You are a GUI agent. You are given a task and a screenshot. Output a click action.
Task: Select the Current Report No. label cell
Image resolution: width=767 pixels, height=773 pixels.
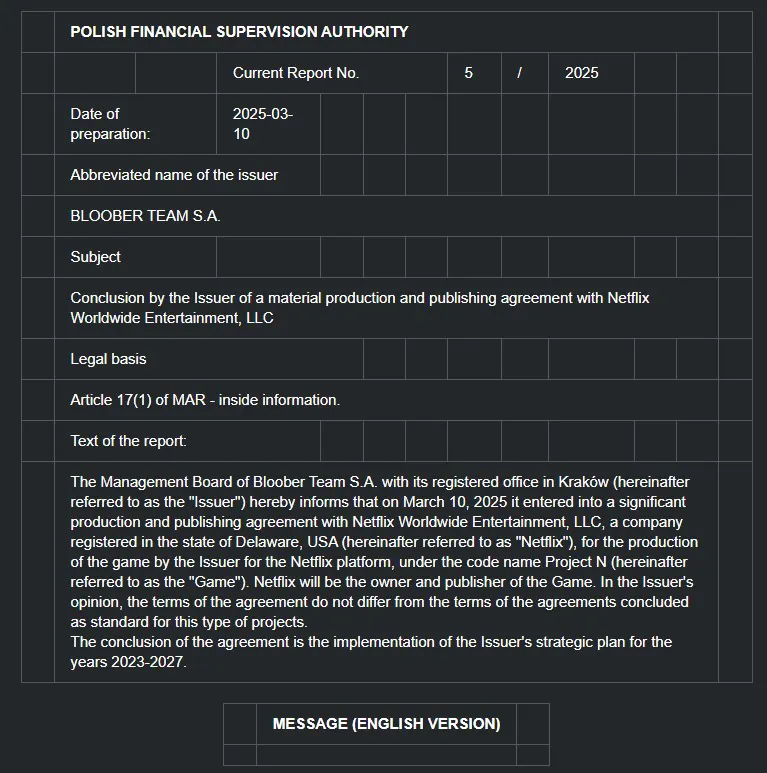click(332, 73)
